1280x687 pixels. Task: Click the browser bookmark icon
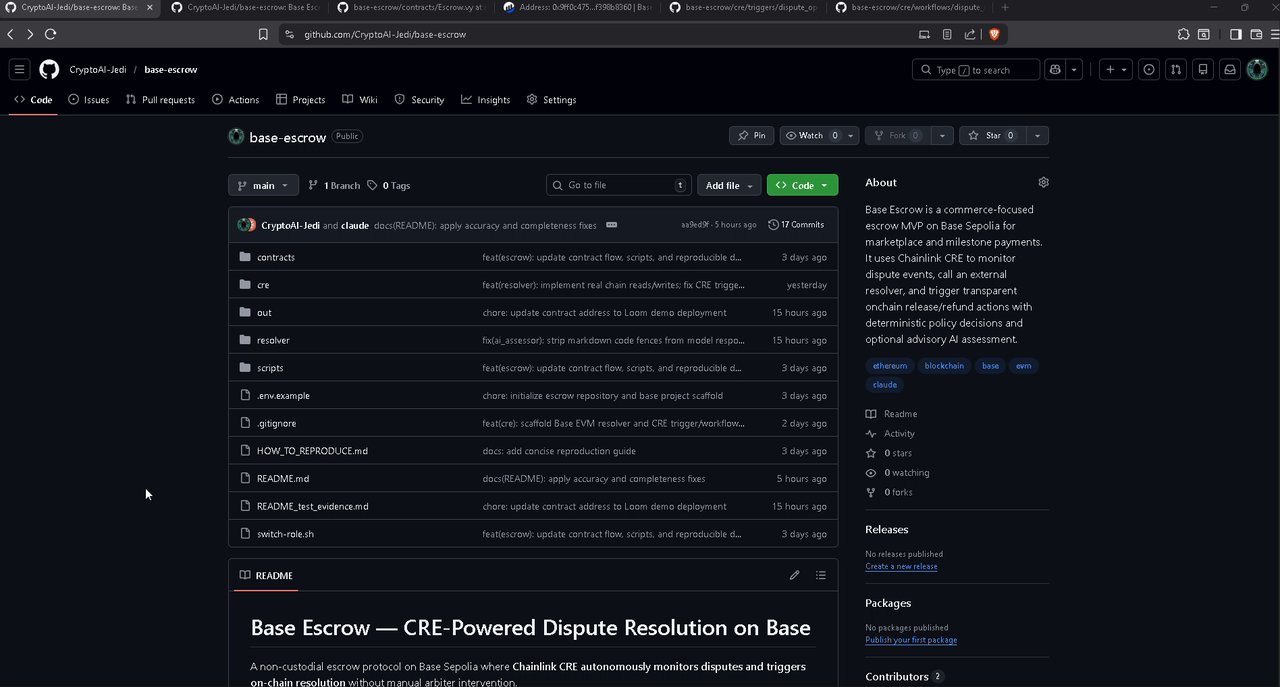coord(263,34)
